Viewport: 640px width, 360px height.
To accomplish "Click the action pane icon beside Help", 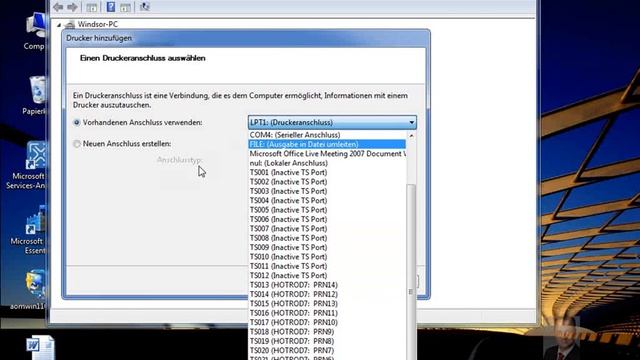I will point(126,7).
